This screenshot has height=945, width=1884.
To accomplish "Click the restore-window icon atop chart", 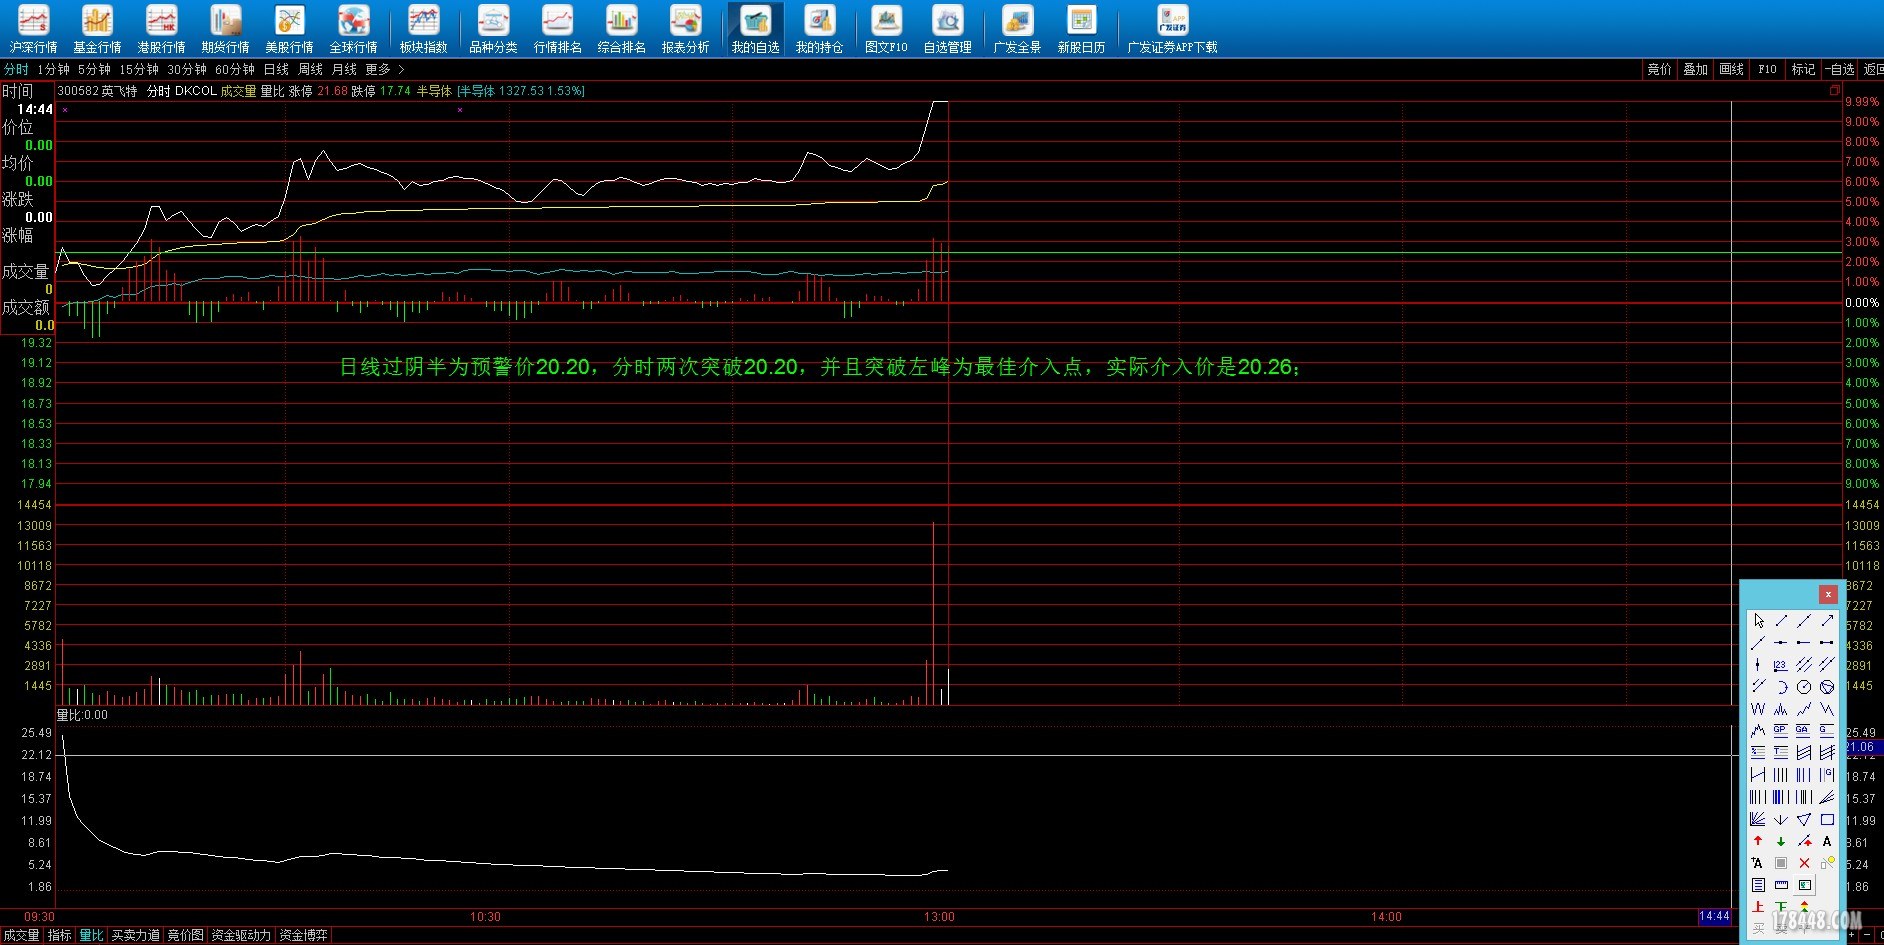I will [x=1835, y=90].
